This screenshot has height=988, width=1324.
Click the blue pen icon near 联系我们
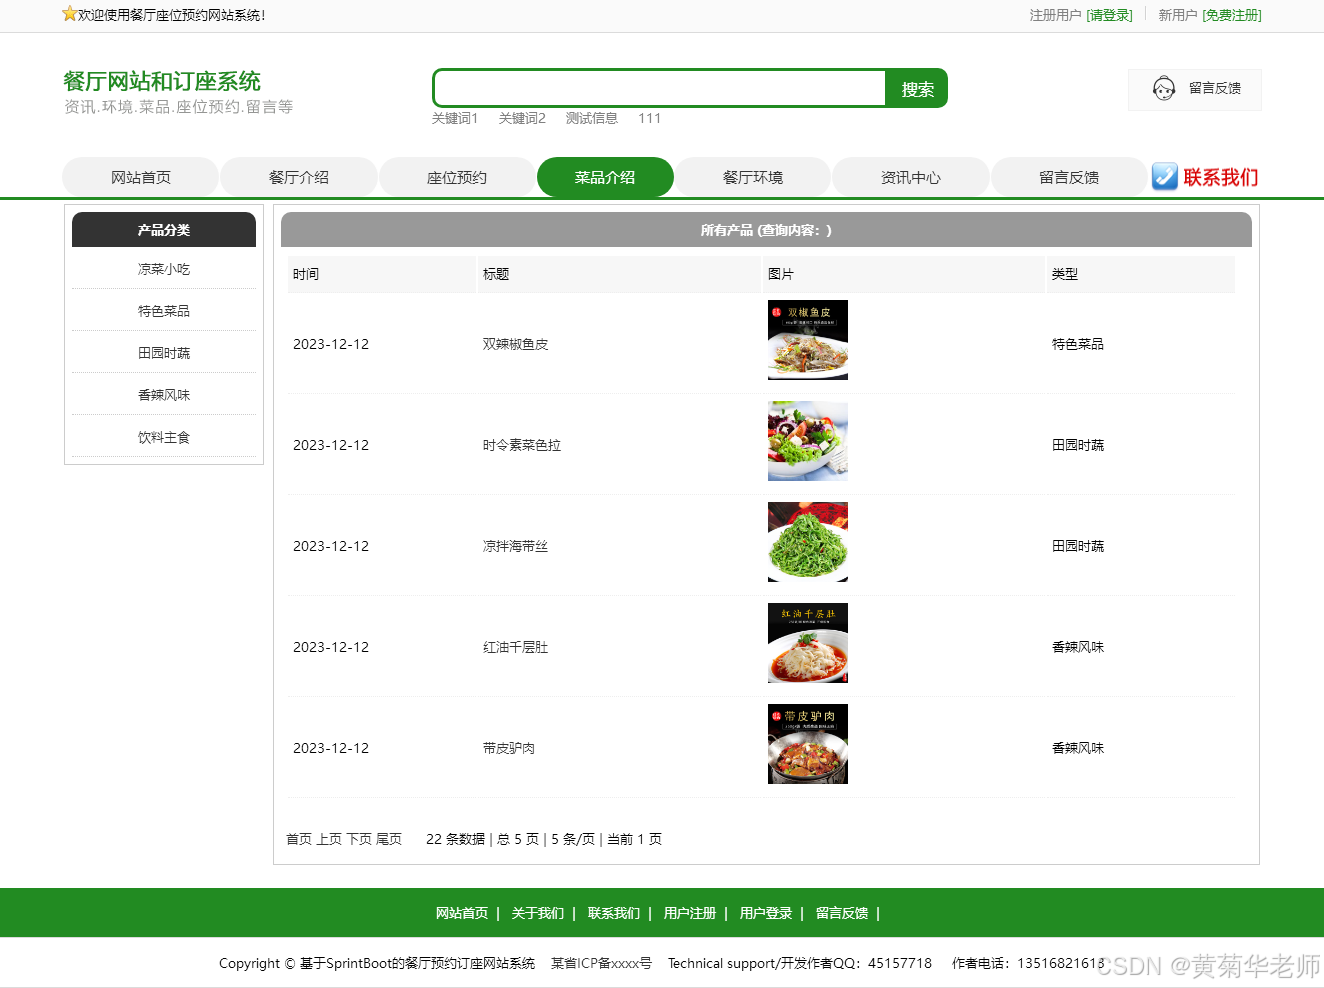pyautogui.click(x=1164, y=176)
